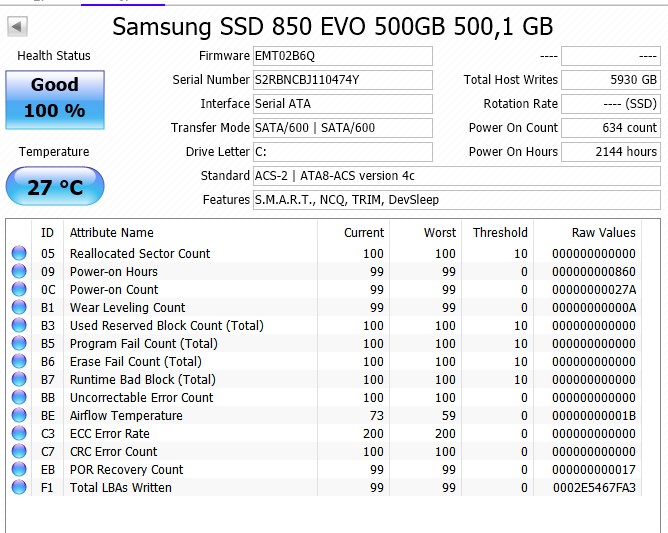The height and width of the screenshot is (533, 668).
Task: Click the status orb for Wear Leveling Count
Action: click(19, 307)
